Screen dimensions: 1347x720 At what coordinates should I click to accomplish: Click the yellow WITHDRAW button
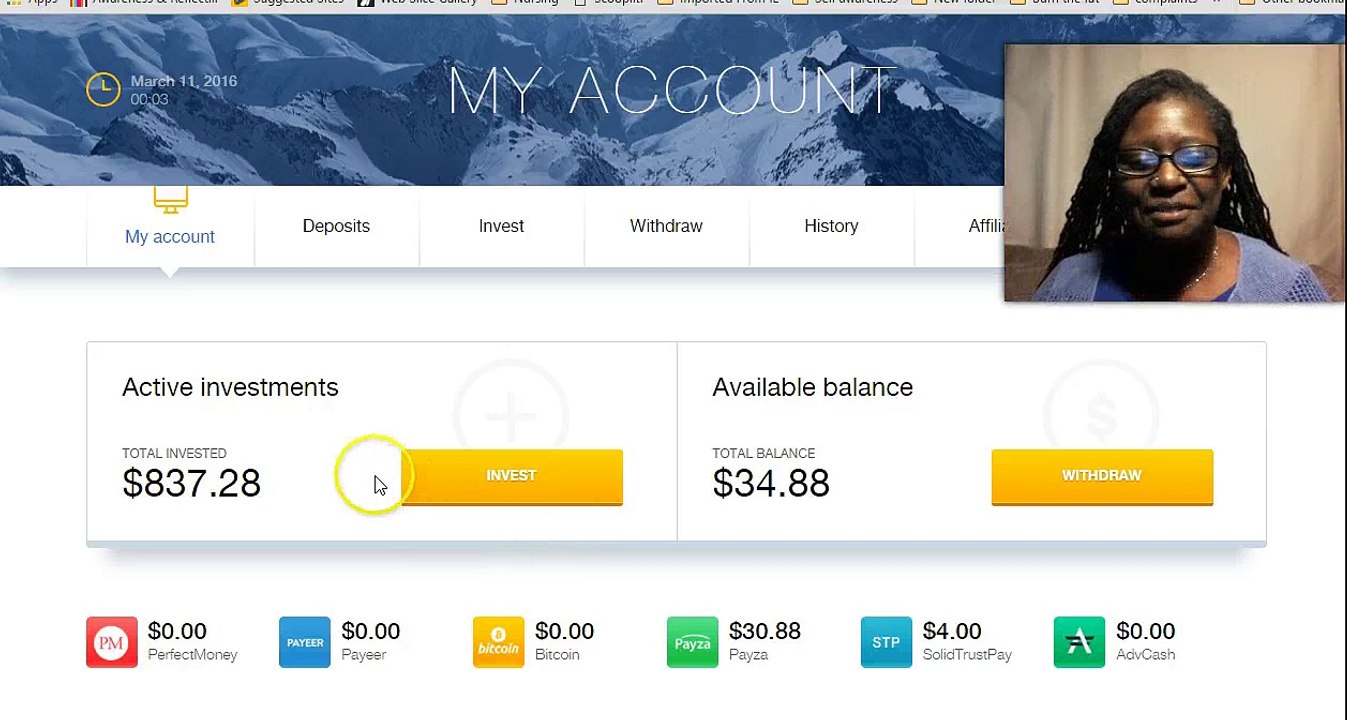point(1102,476)
